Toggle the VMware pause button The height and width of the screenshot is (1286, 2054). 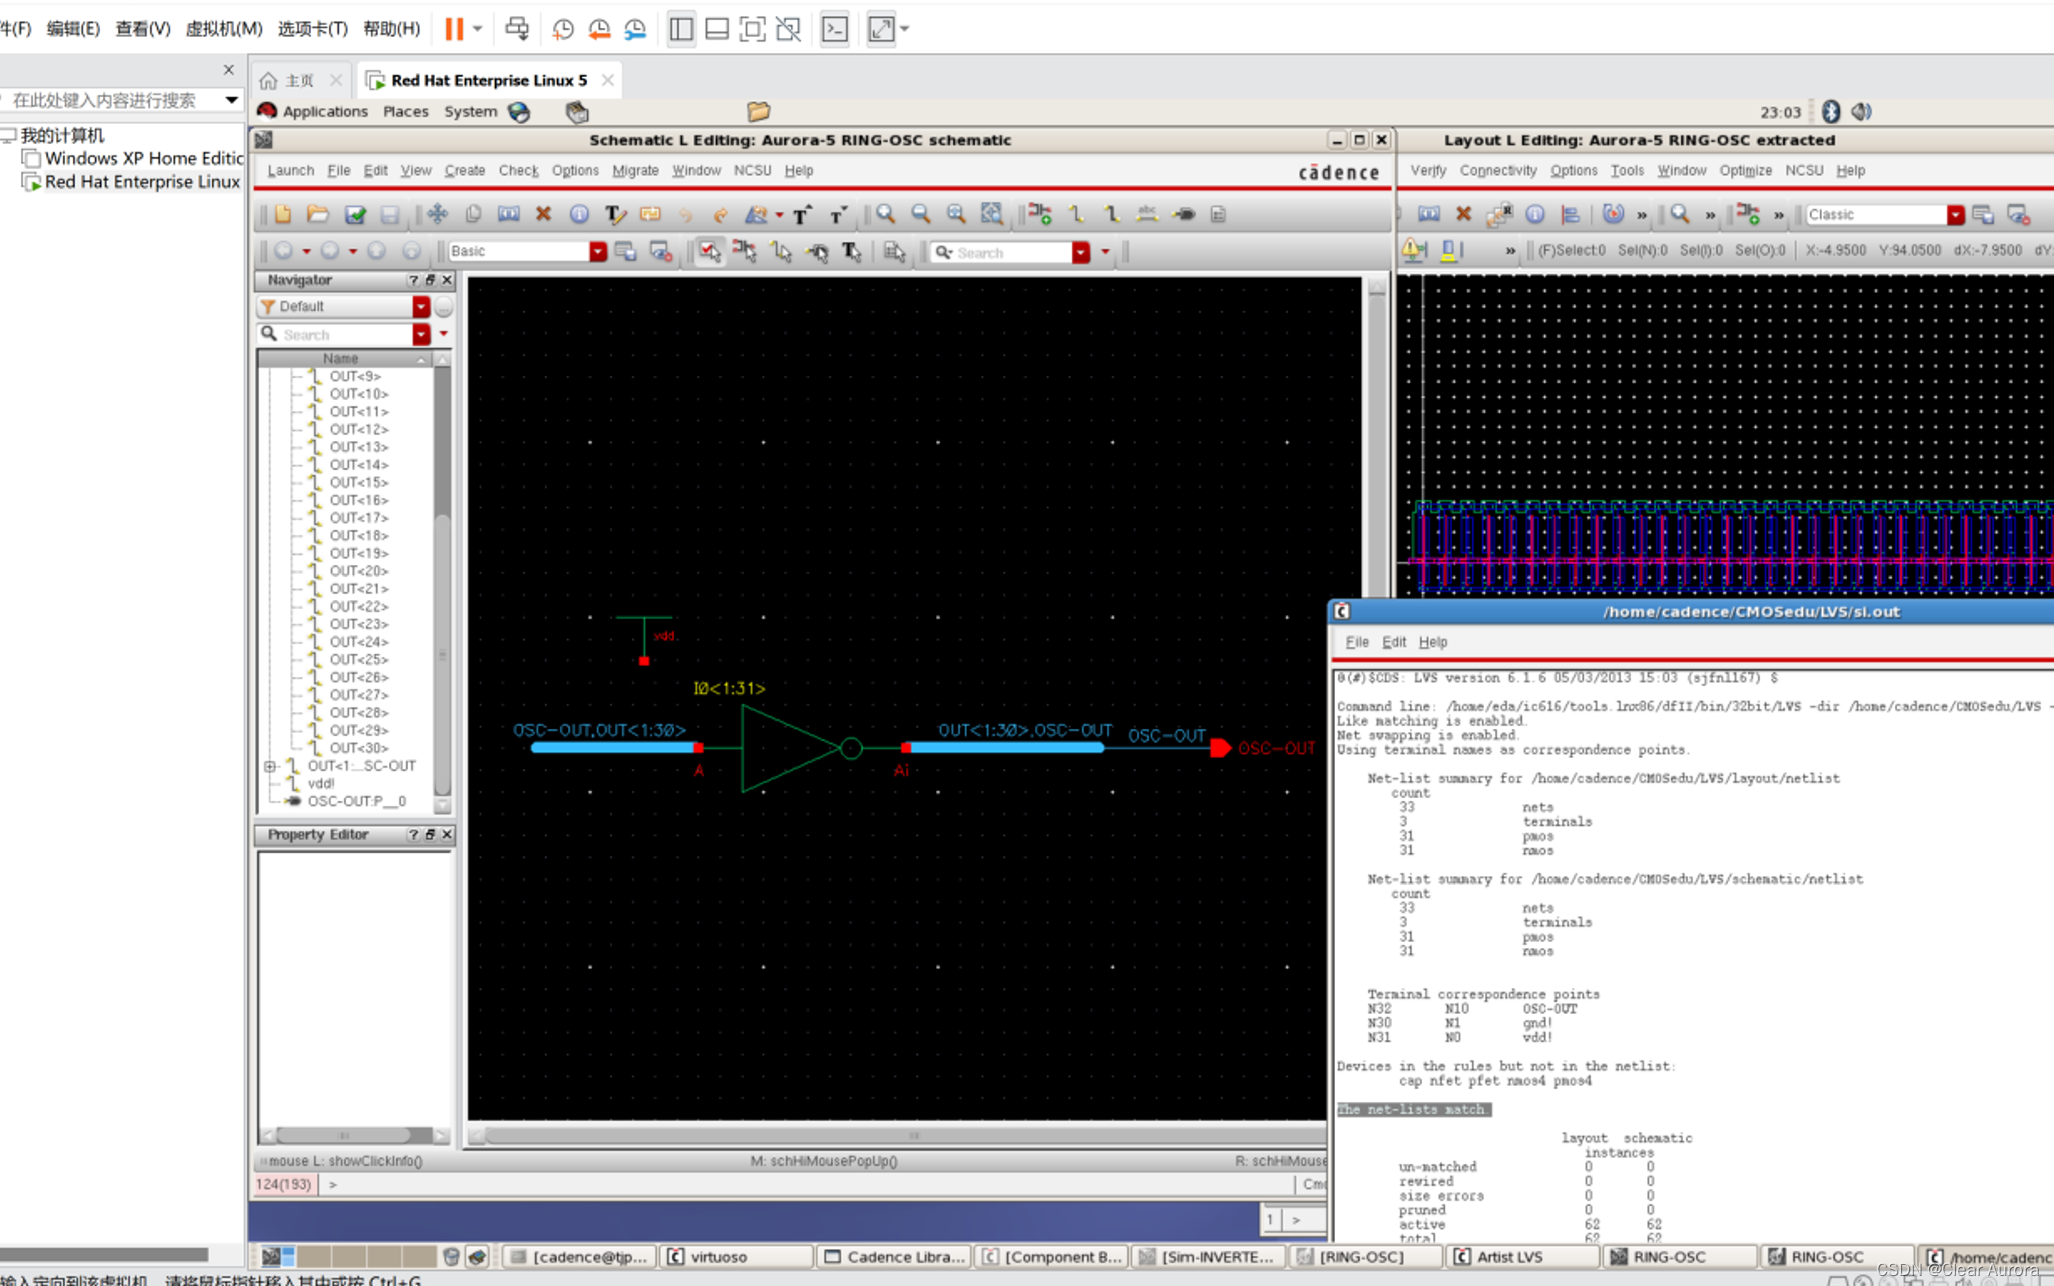(x=454, y=29)
